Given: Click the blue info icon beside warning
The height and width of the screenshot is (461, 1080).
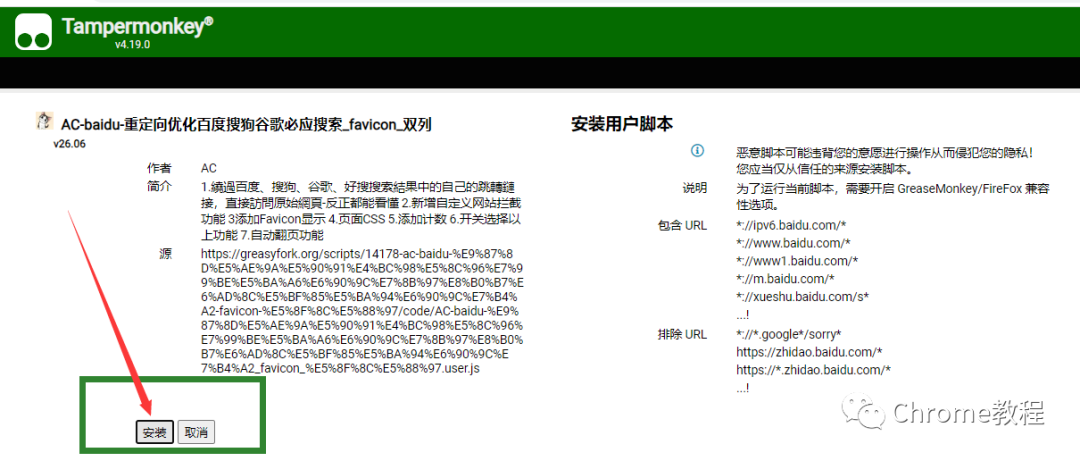Looking at the screenshot, I should pos(697,150).
